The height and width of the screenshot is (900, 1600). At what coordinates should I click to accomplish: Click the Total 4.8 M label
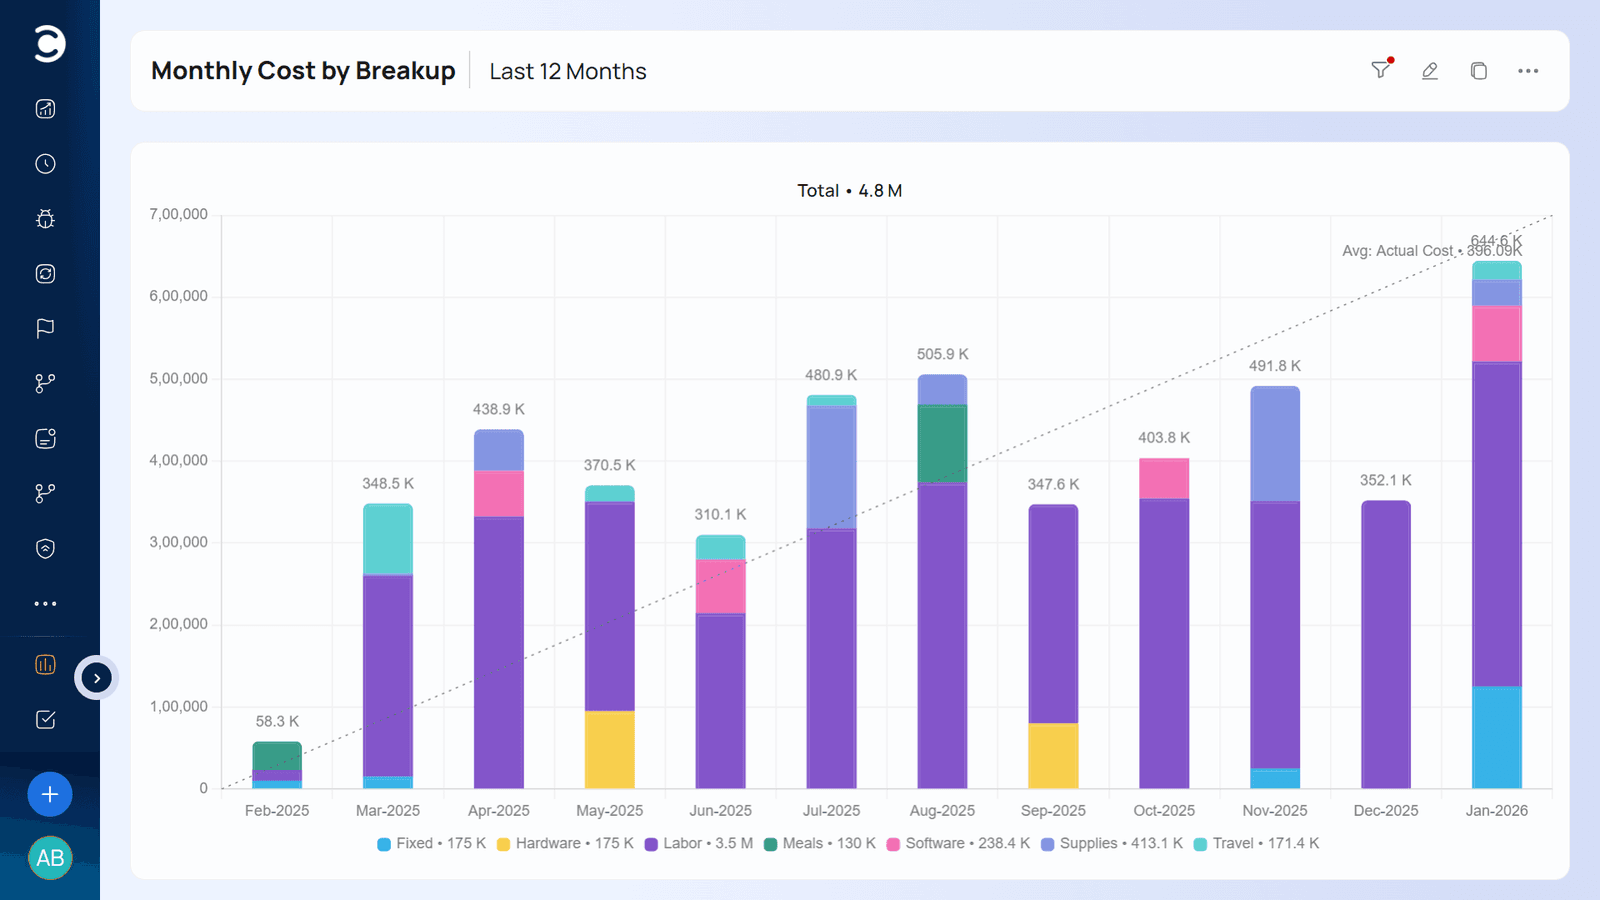[849, 190]
